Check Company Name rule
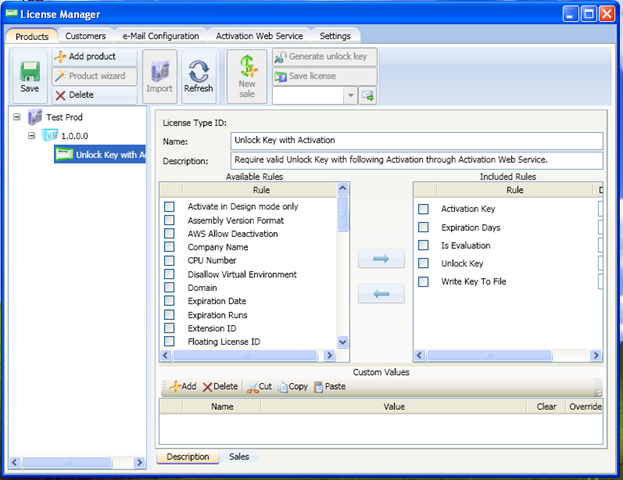Image resolution: width=623 pixels, height=480 pixels. coord(169,247)
